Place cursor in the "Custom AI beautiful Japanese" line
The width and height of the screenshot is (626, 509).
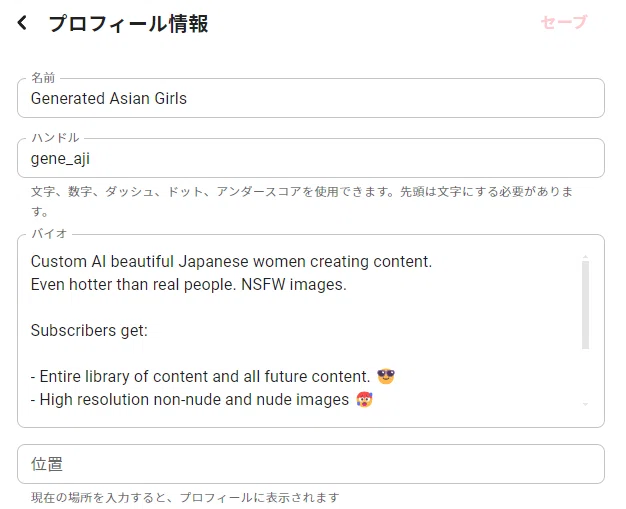click(x=231, y=261)
